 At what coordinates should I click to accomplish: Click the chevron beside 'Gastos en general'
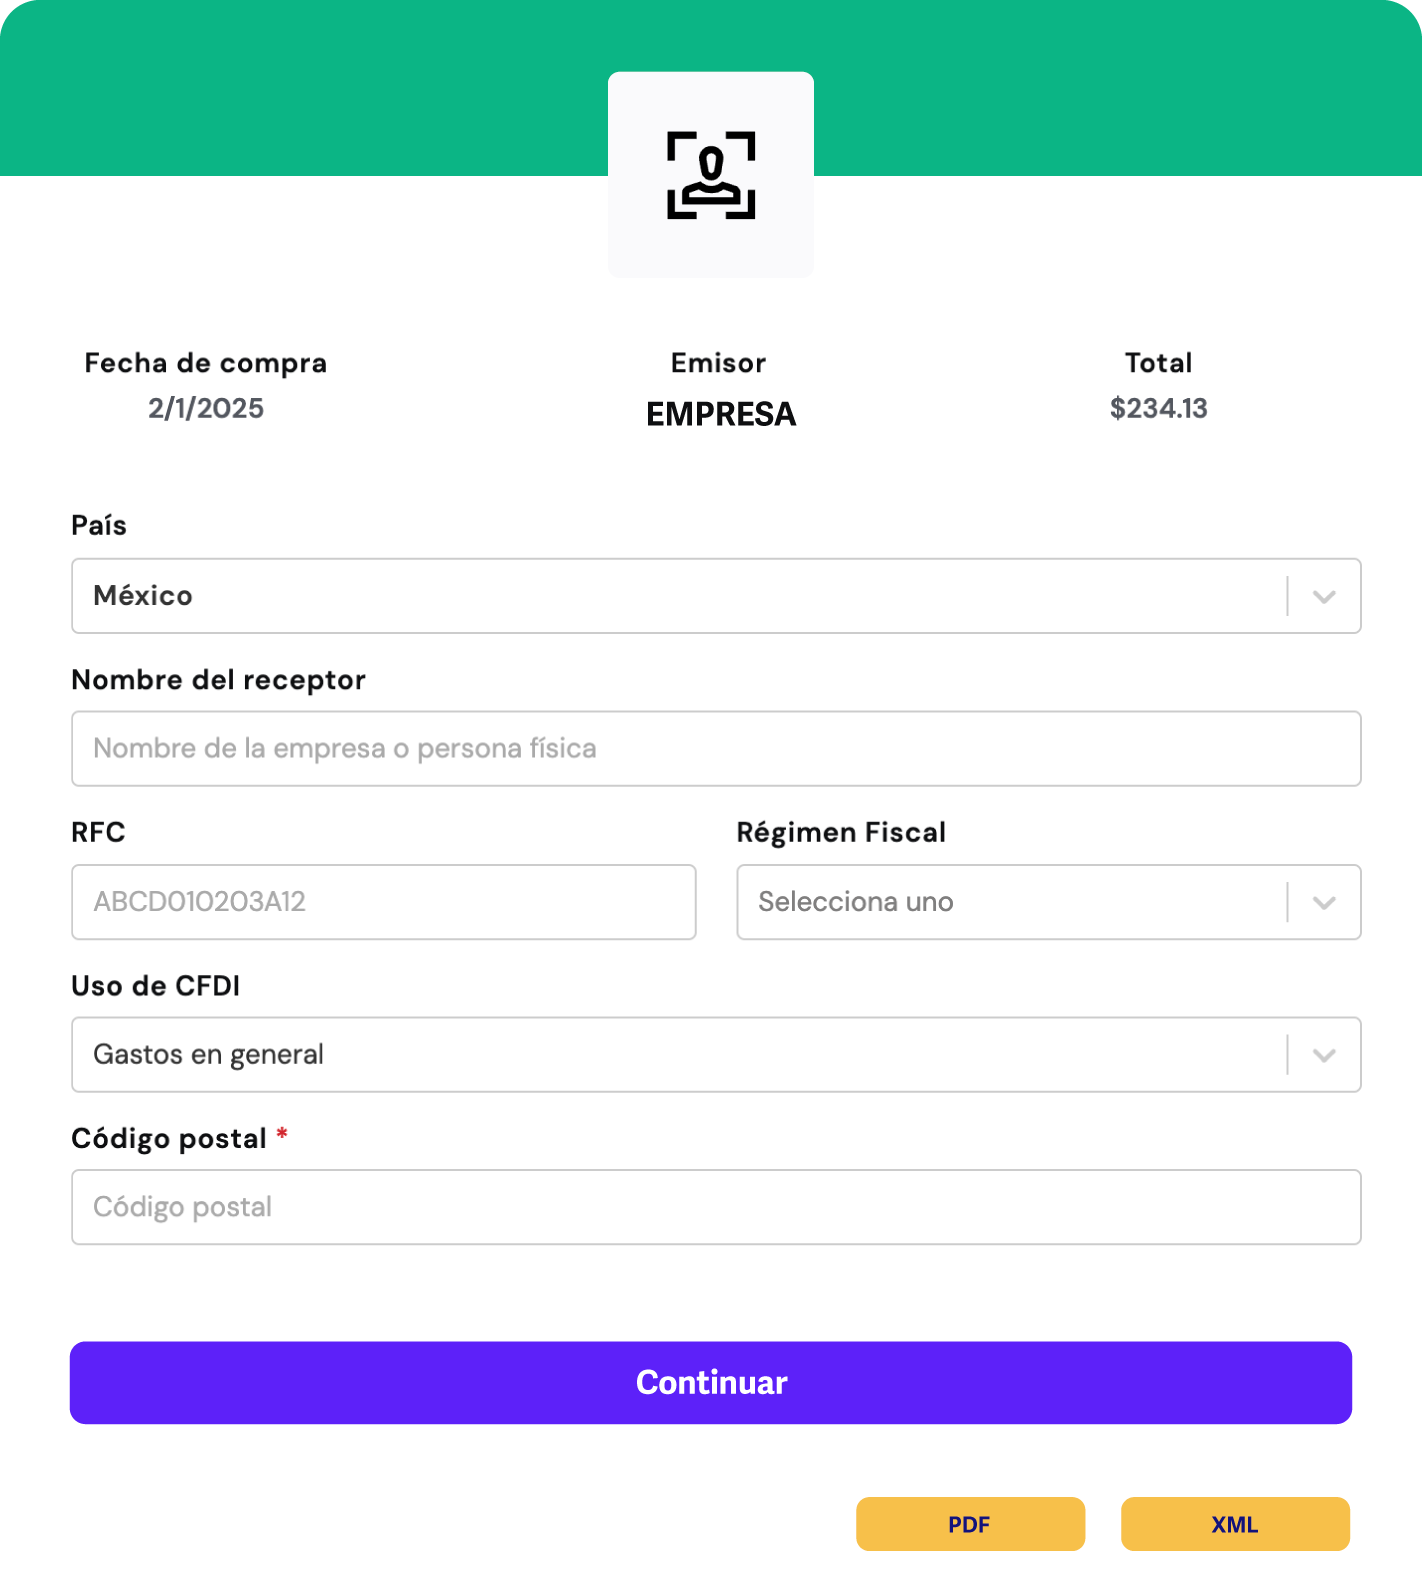point(1324,1056)
